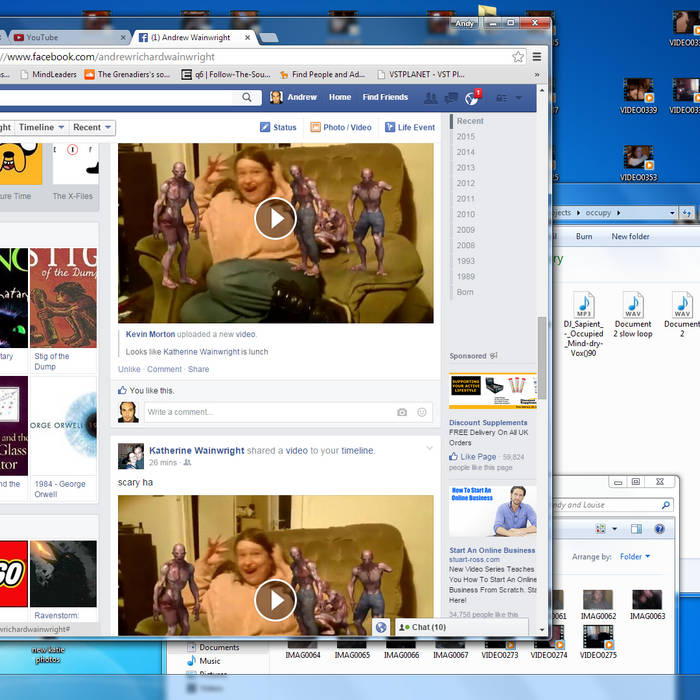
Task: Click the Facebook search magnifier icon
Action: pos(246,97)
